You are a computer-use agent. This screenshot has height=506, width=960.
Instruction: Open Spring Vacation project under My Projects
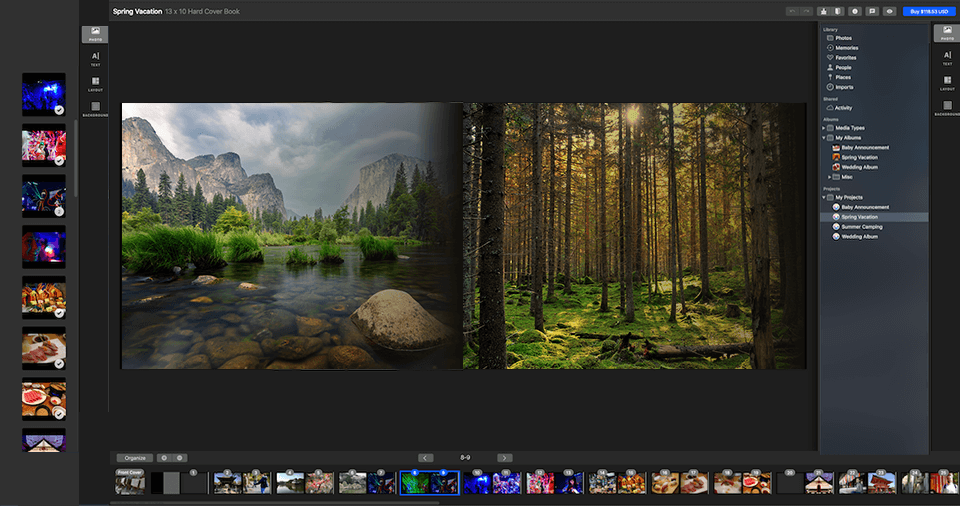pos(874,217)
